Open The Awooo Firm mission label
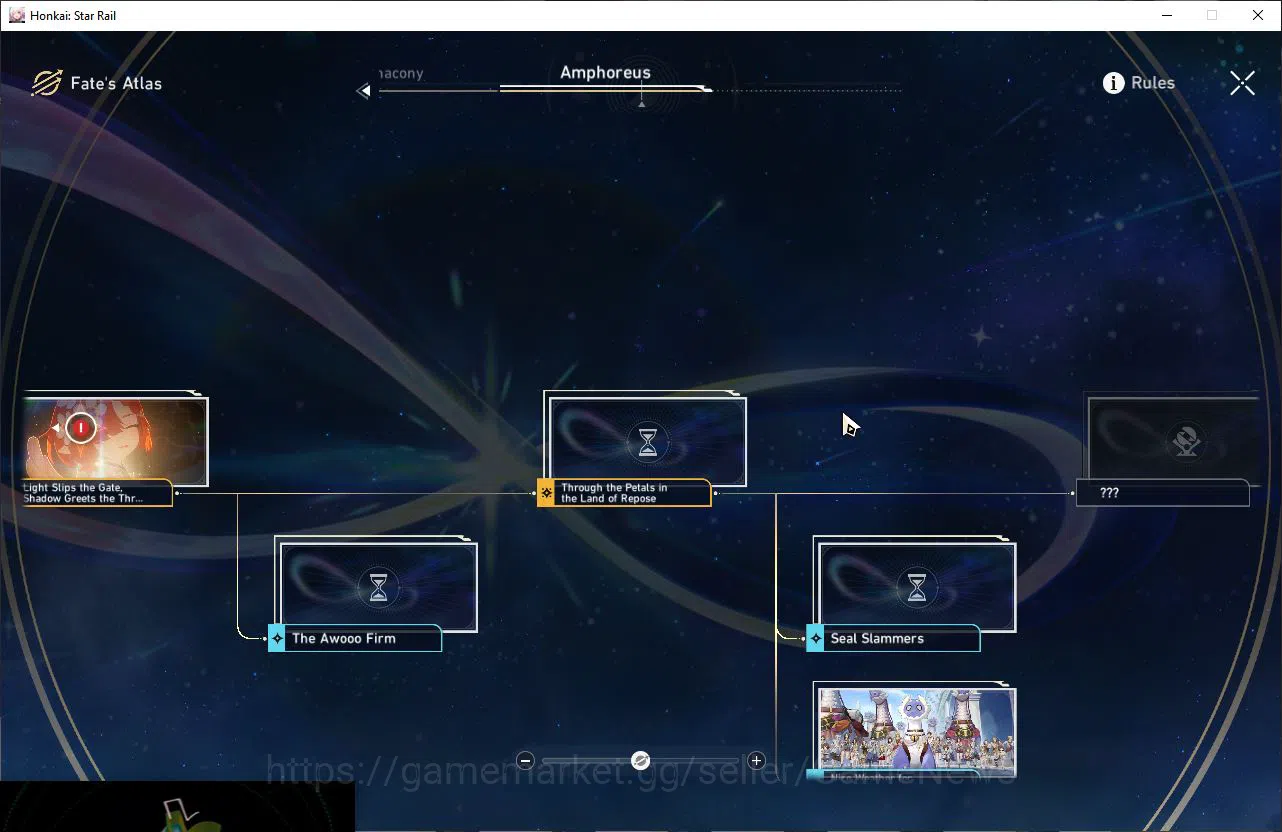Screen dimensions: 1282x832 pyautogui.click(x=364, y=638)
